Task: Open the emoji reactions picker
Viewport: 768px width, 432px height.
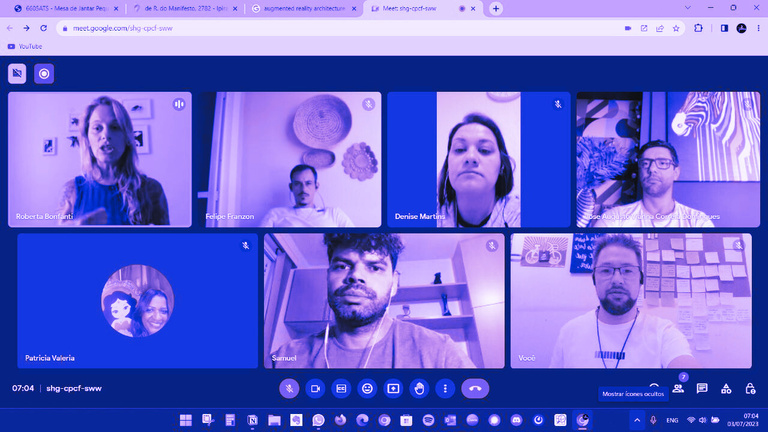Action: pyautogui.click(x=367, y=388)
